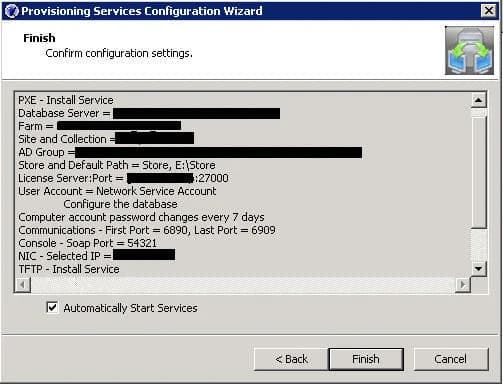The image size is (503, 384).
Task: Click the Finish button
Action: coord(366,359)
